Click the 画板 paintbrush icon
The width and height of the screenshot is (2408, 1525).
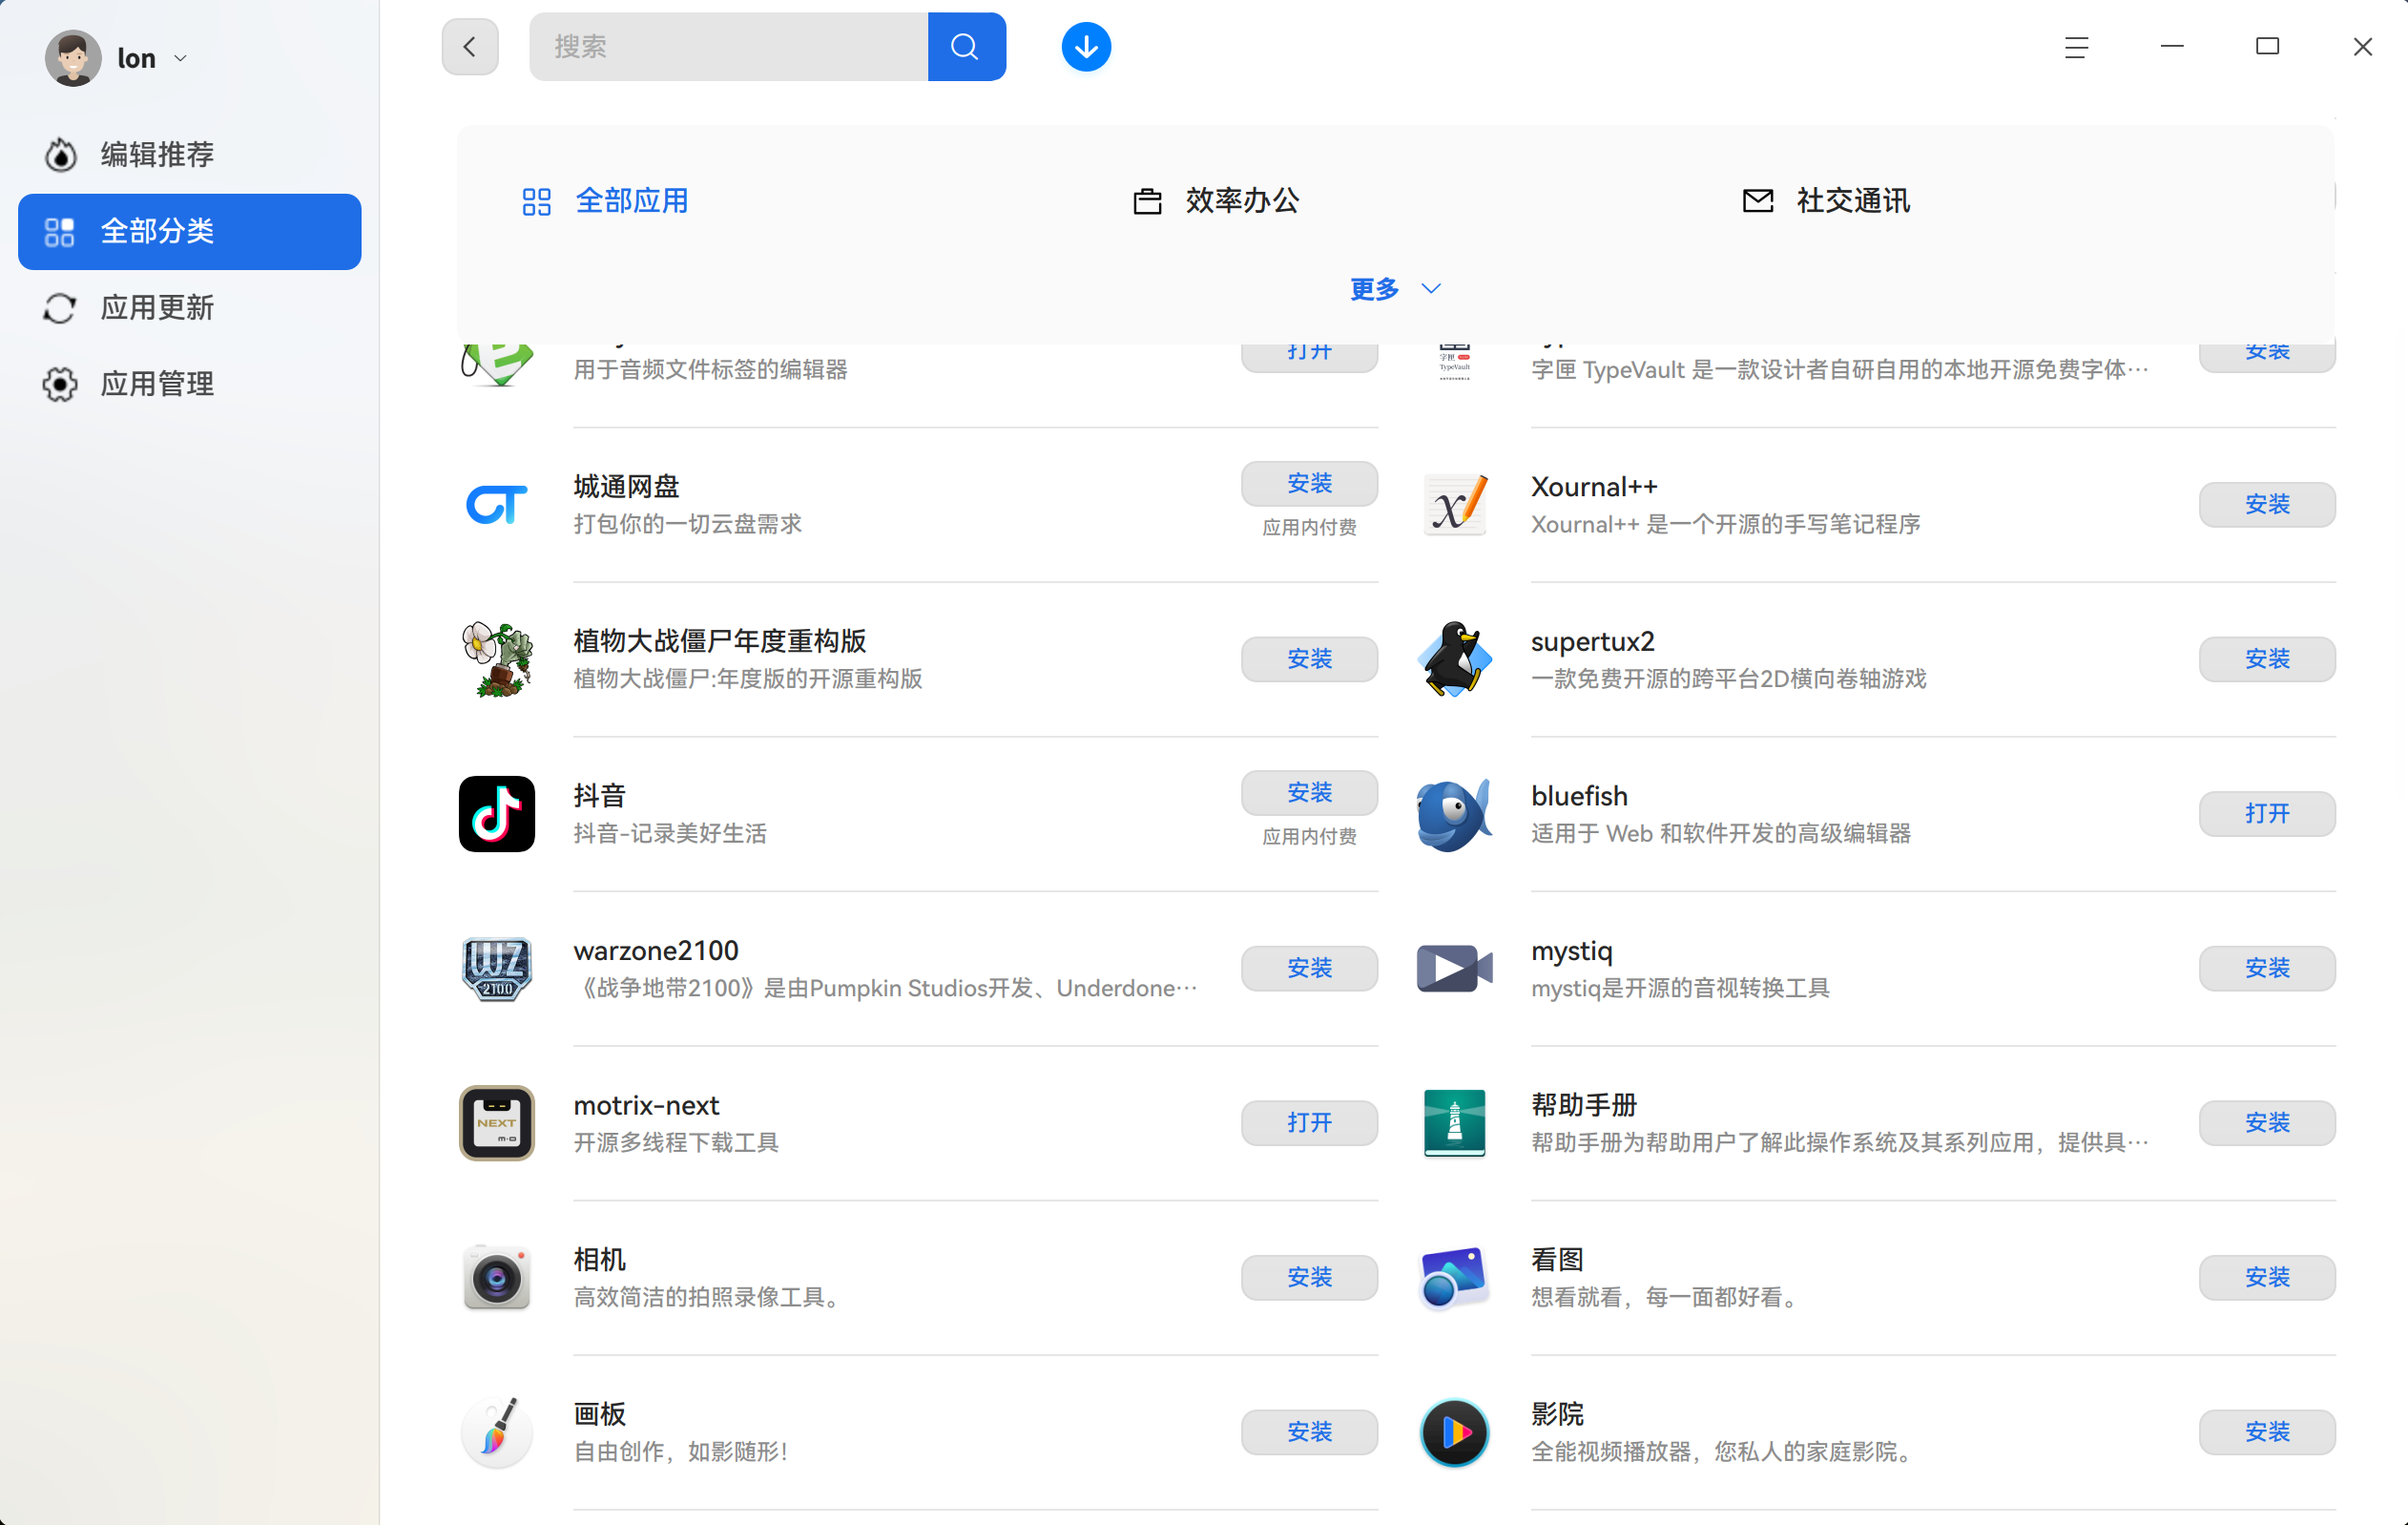coord(496,1432)
